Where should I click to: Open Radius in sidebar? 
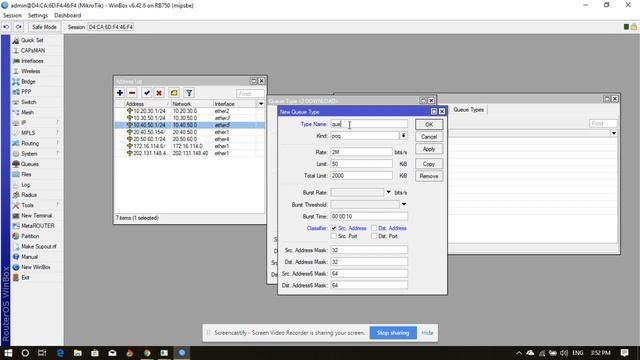[29, 195]
